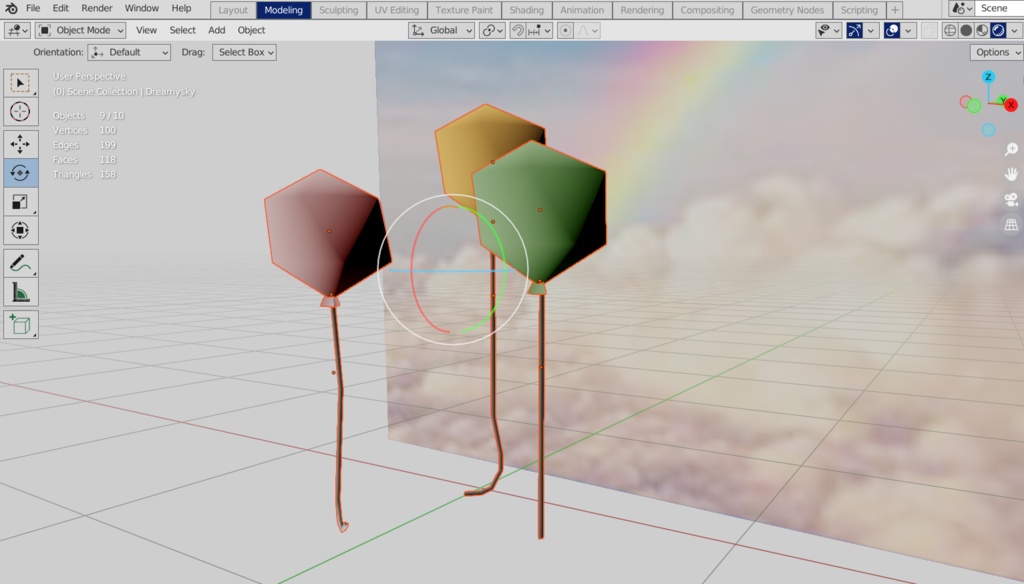The width and height of the screenshot is (1024, 584).
Task: Switch to UV Editing workspace tab
Action: tap(396, 10)
